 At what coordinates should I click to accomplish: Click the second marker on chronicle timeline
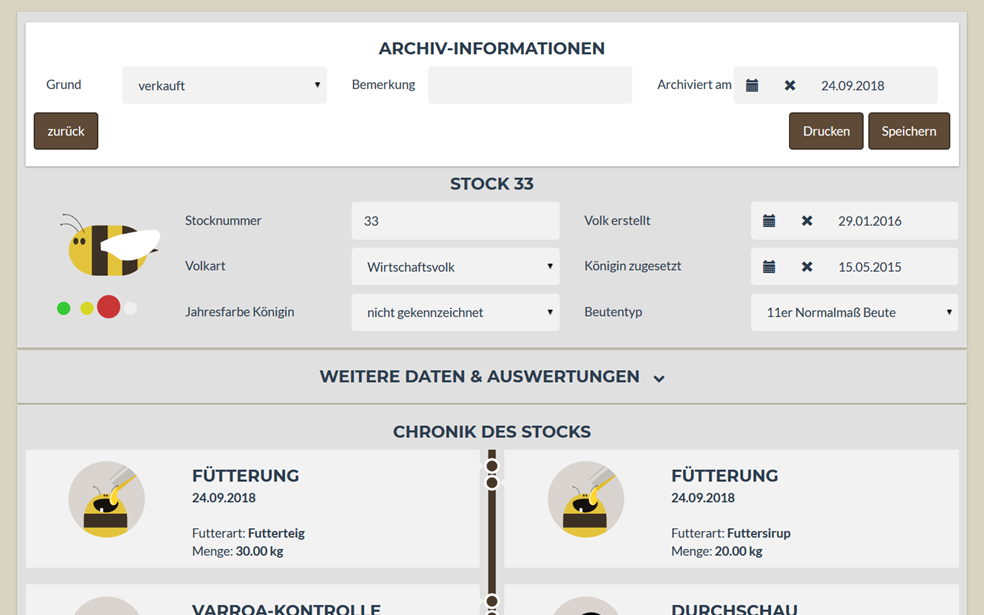point(492,483)
